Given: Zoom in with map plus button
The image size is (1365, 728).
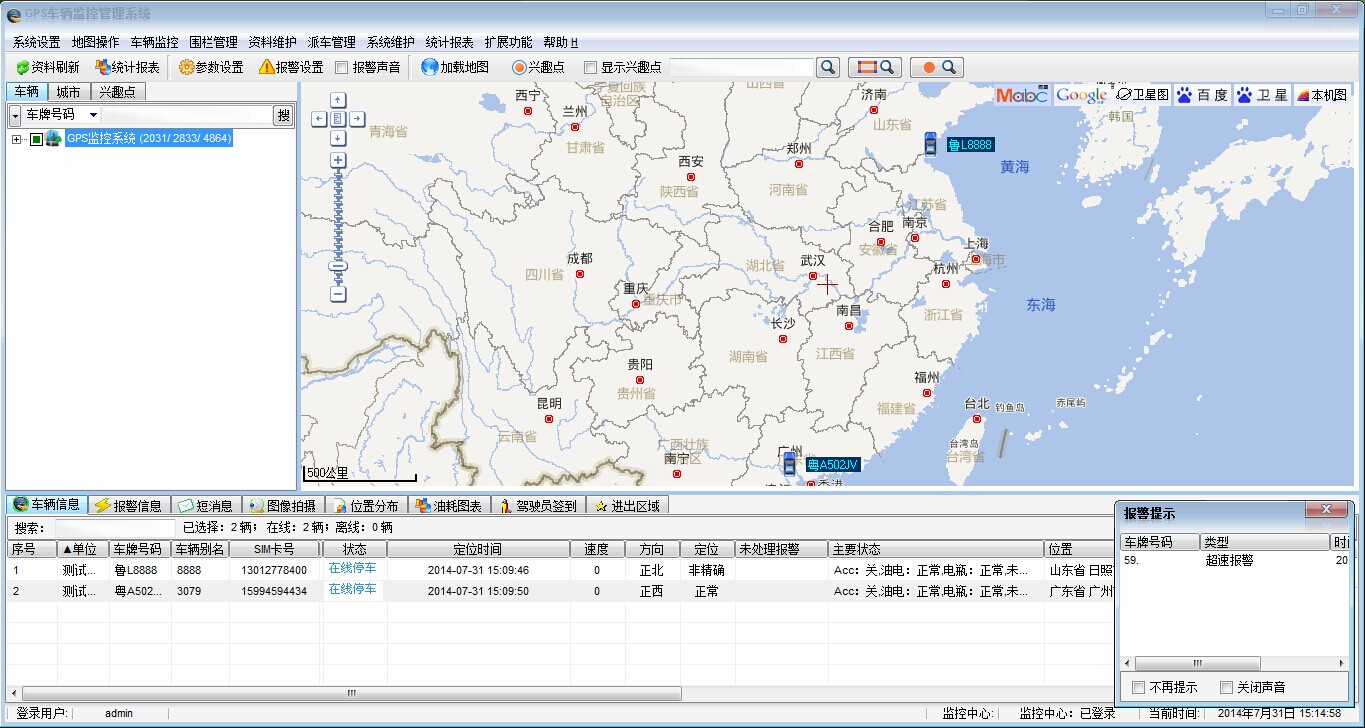Looking at the screenshot, I should (x=338, y=160).
